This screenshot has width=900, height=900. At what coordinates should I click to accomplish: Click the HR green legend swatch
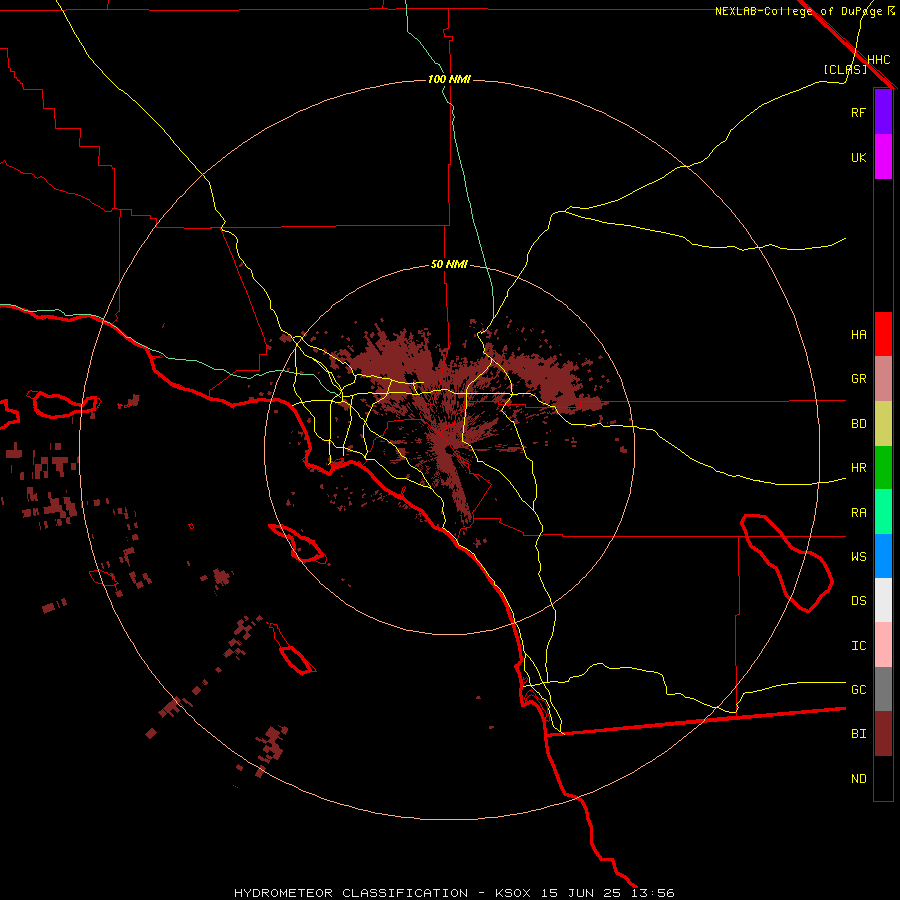[883, 468]
